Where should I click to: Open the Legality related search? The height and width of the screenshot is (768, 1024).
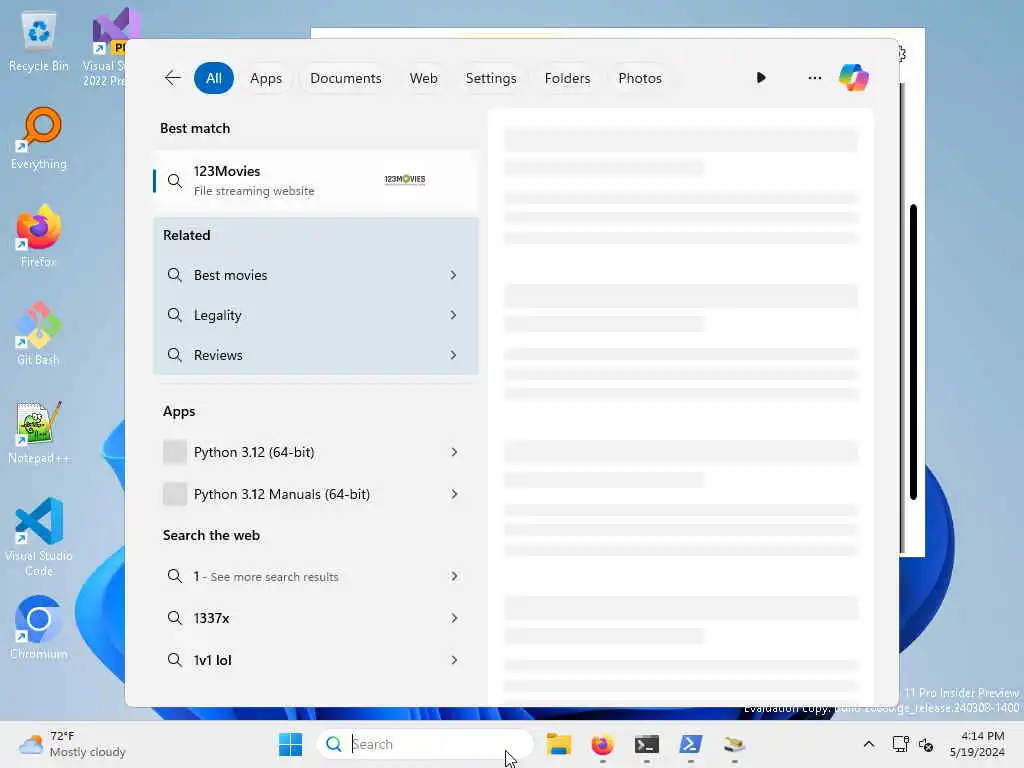(315, 315)
